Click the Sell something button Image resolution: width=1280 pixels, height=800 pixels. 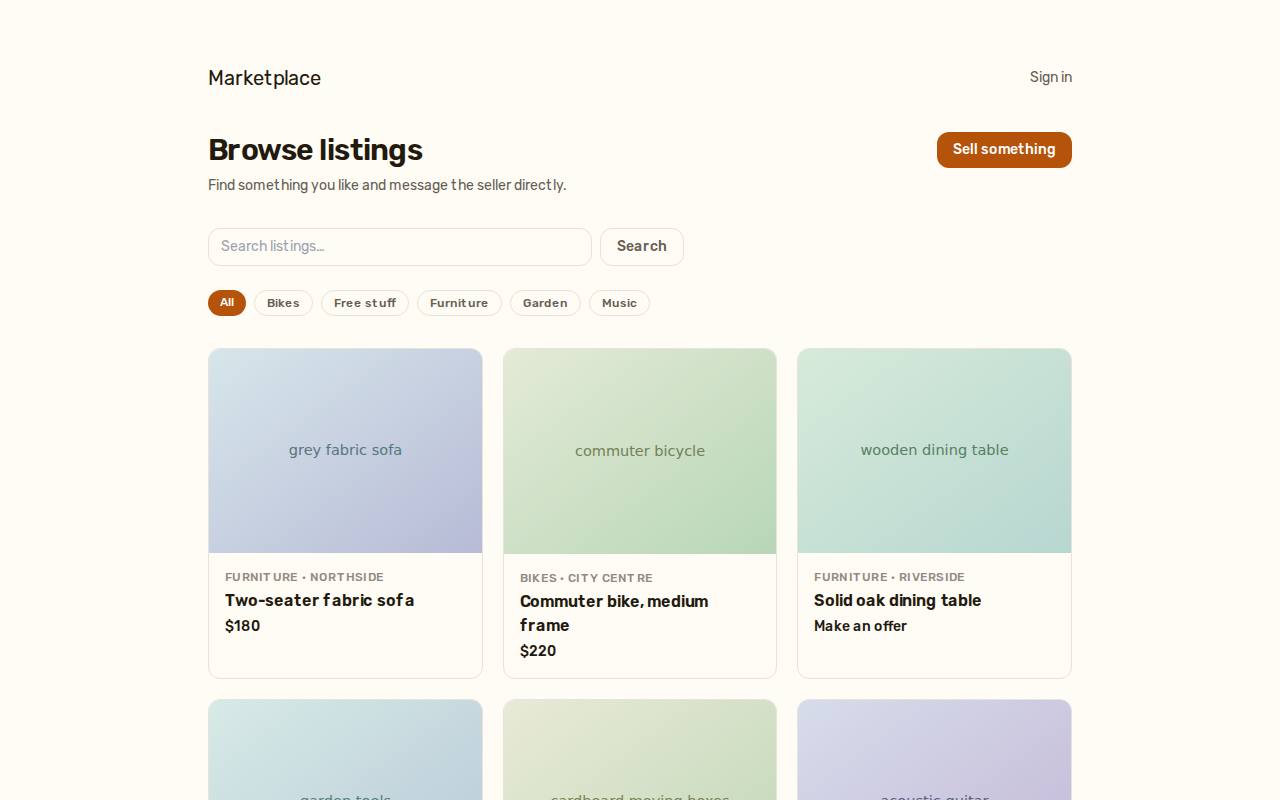pyautogui.click(x=1004, y=150)
